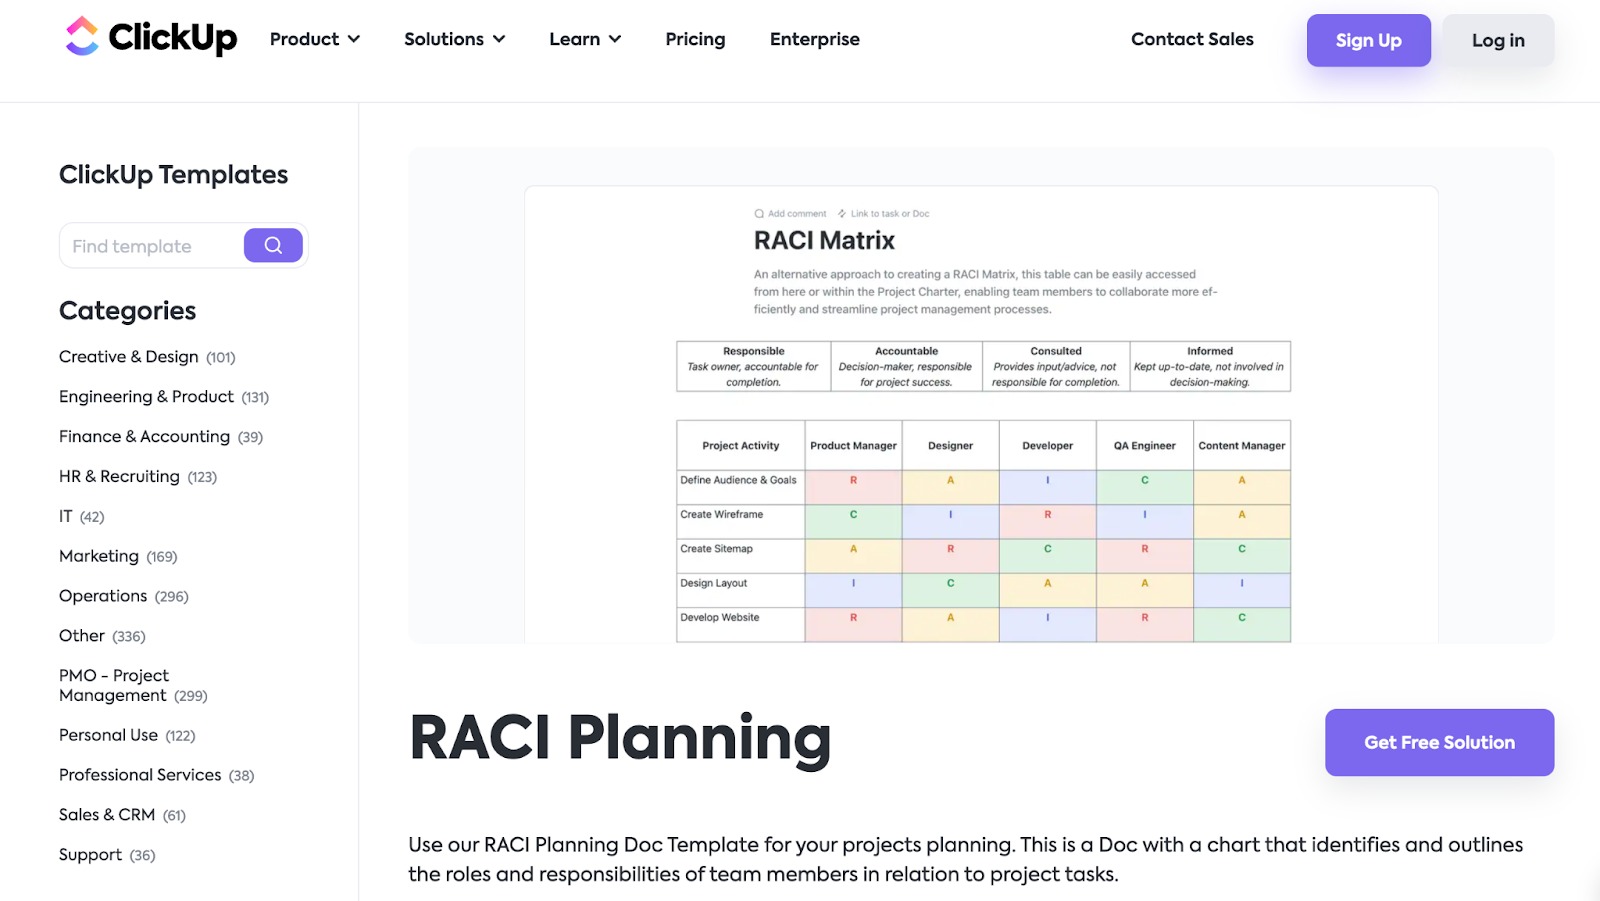Open the Product dropdown menu
Image resolution: width=1600 pixels, height=901 pixels.
314,39
